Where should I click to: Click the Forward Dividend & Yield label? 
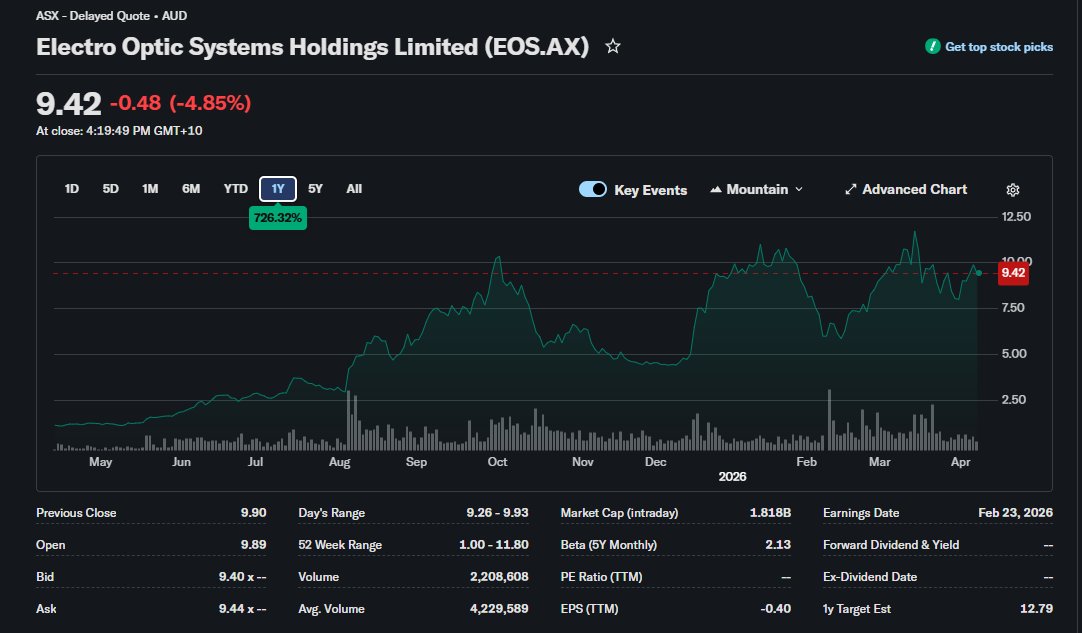891,545
